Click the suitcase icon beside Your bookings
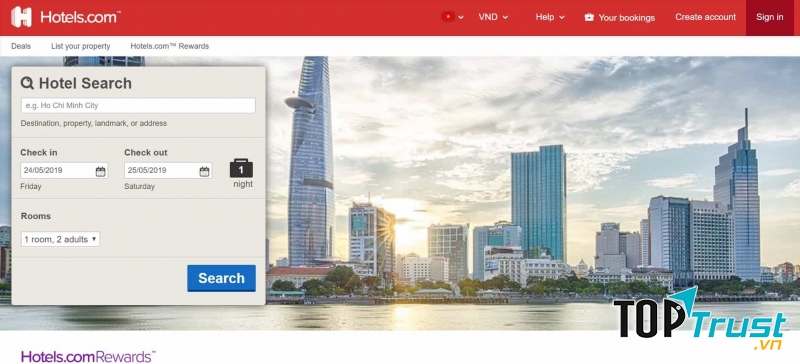This screenshot has width=800, height=364. pos(589,17)
